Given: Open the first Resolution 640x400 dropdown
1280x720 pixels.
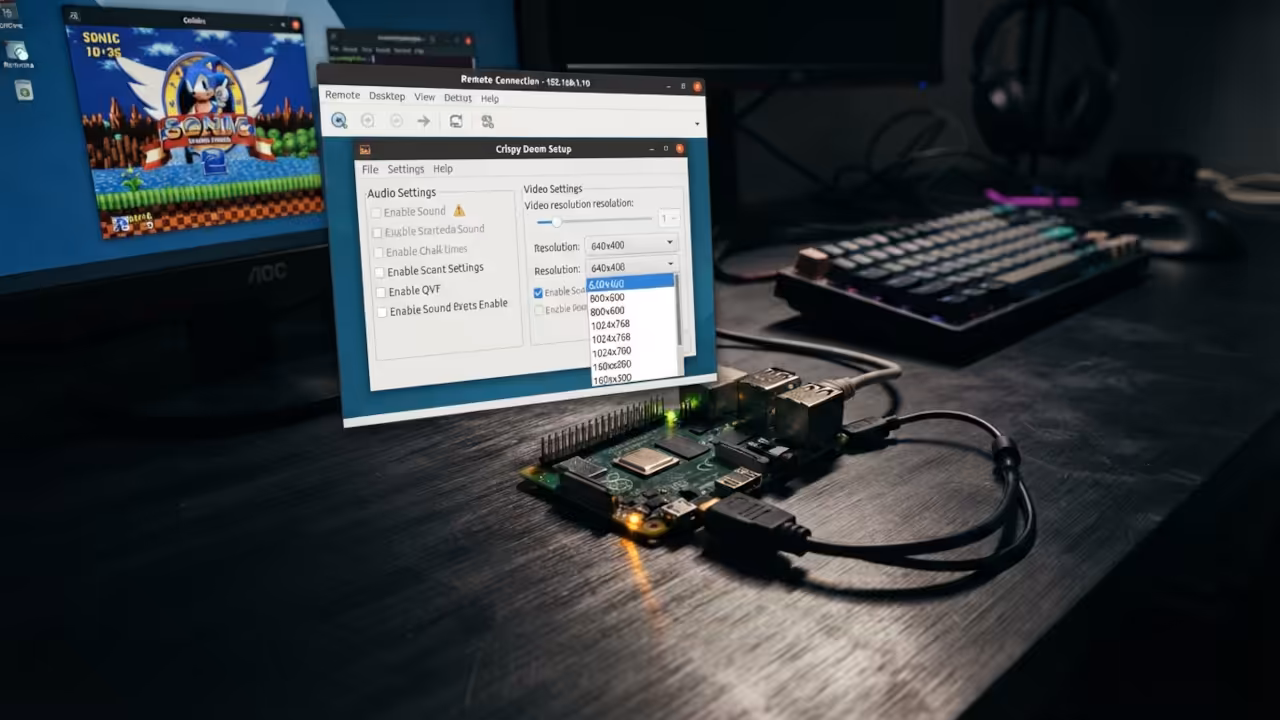Looking at the screenshot, I should point(632,245).
